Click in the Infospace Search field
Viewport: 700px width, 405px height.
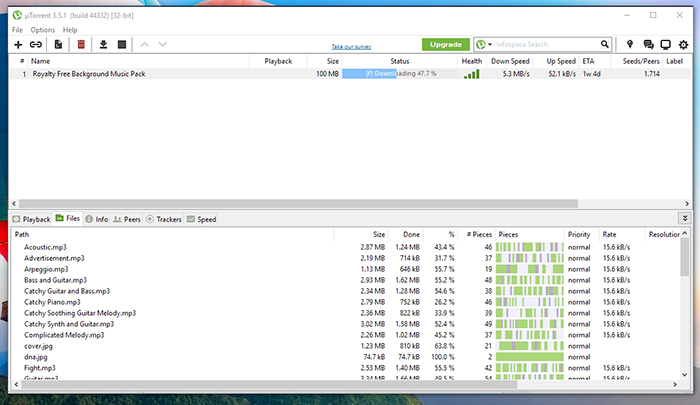547,45
